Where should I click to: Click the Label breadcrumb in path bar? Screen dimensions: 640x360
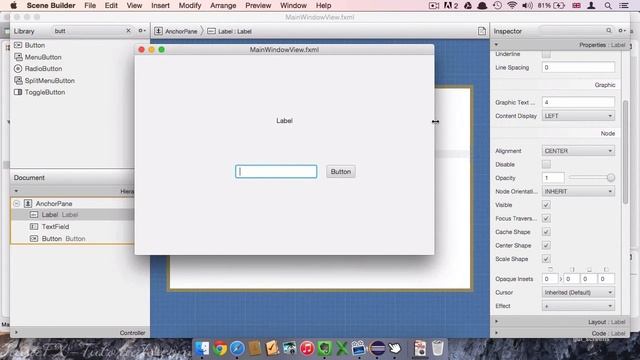tap(229, 31)
